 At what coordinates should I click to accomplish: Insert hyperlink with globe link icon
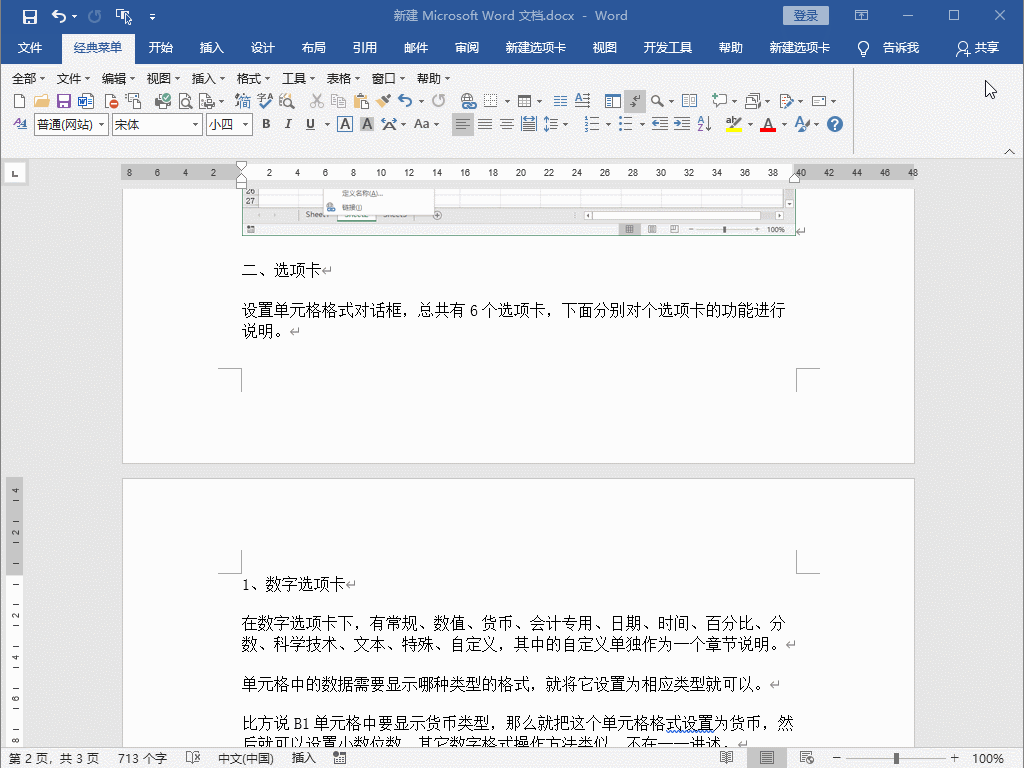coord(468,101)
